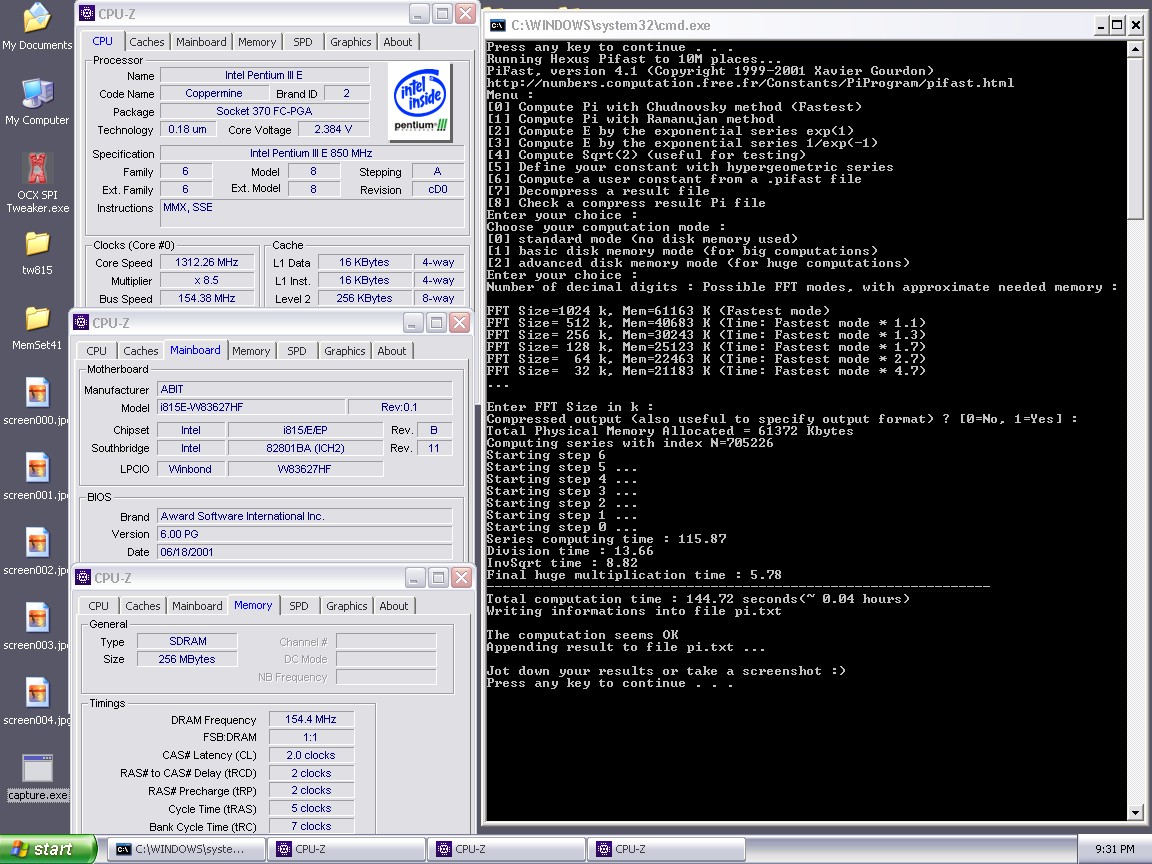Click the memory Type value SDRAM
Image resolution: width=1152 pixels, height=864 pixels.
pos(187,641)
